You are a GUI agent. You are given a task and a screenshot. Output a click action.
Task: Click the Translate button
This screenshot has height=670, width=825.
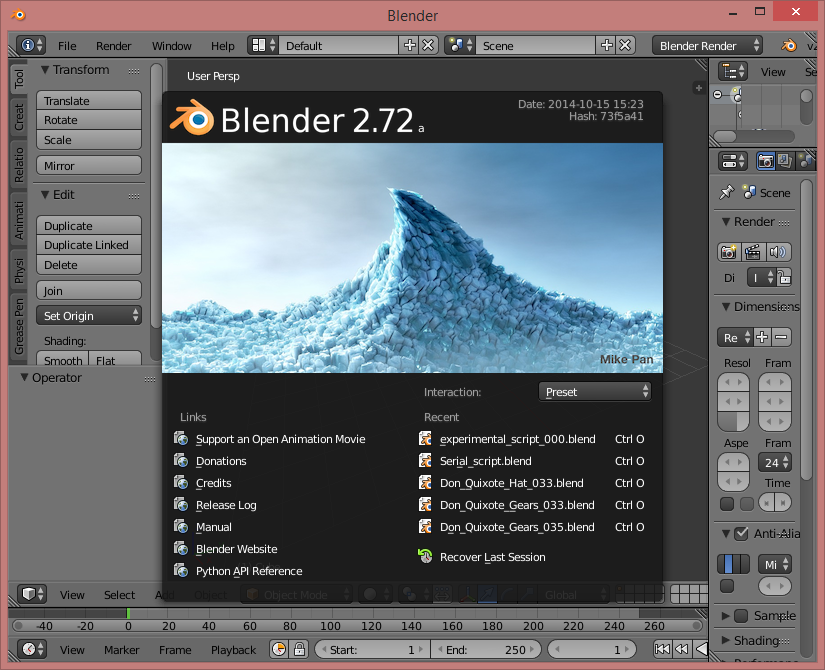pyautogui.click(x=89, y=101)
